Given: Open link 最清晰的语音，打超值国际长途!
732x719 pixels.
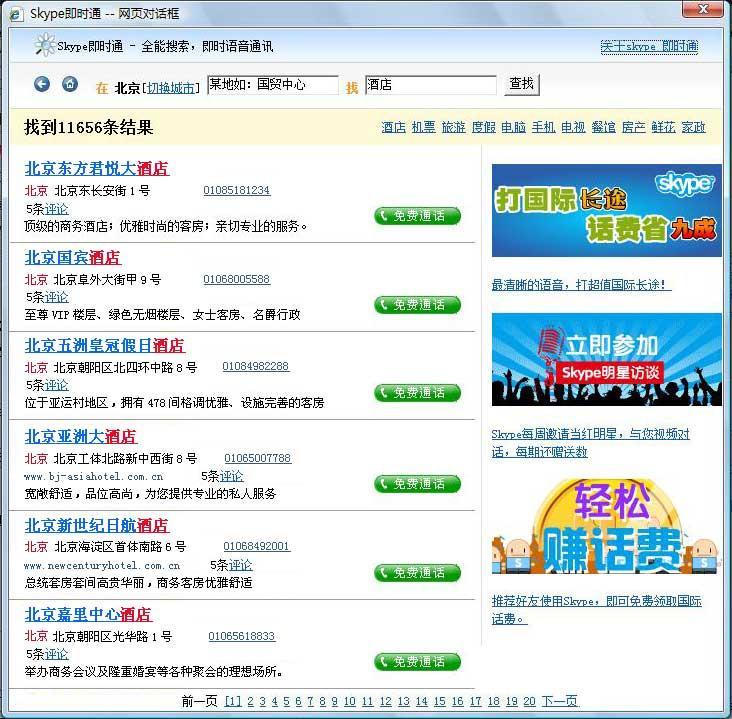Looking at the screenshot, I should [x=582, y=284].
